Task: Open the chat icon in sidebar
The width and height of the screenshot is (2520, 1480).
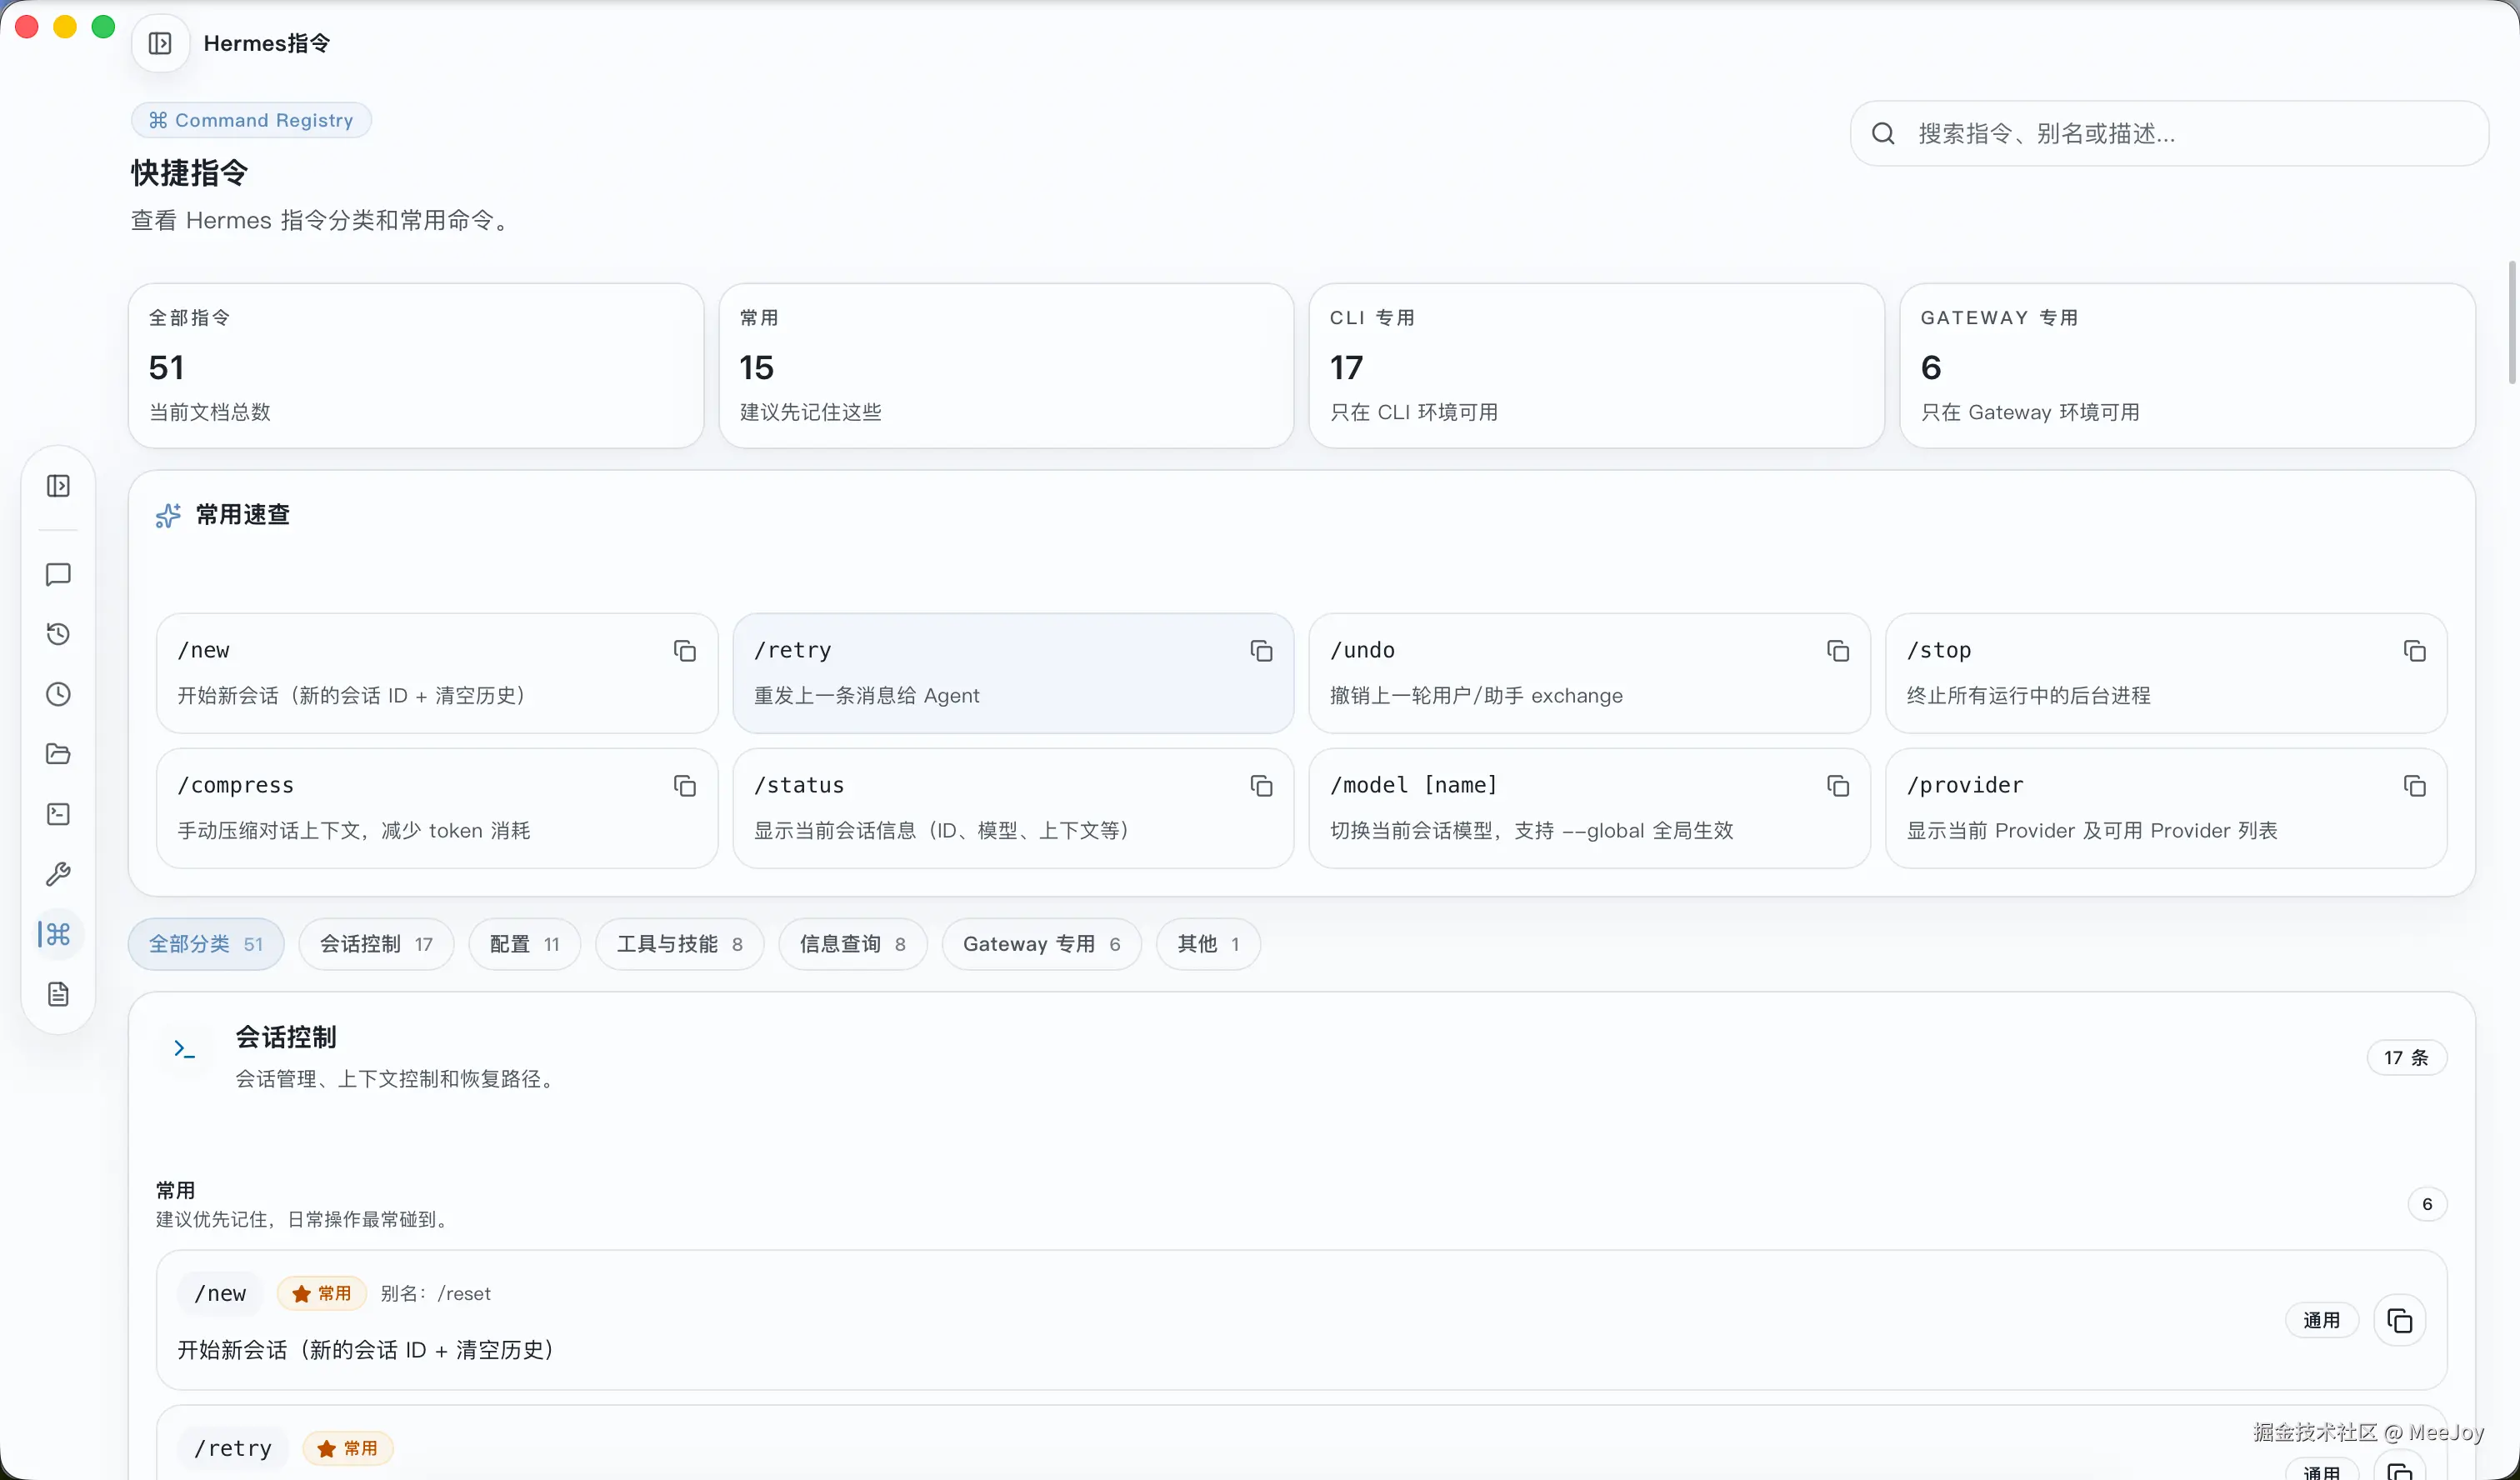Action: pos(58,574)
